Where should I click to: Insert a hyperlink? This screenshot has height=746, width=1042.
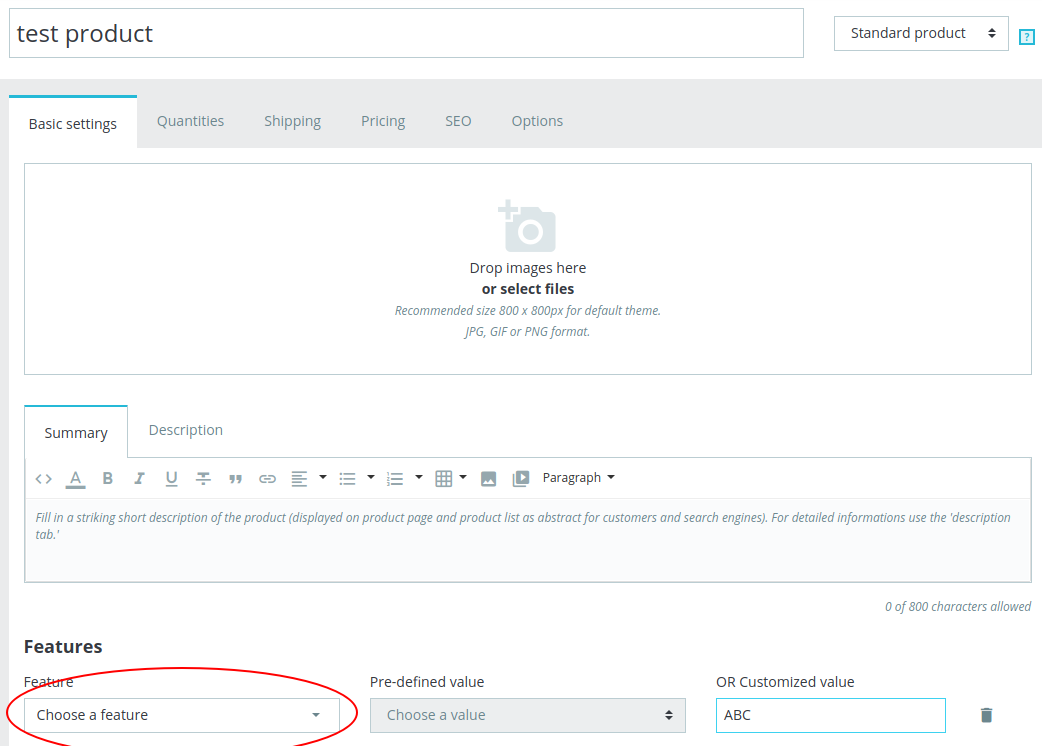click(267, 477)
